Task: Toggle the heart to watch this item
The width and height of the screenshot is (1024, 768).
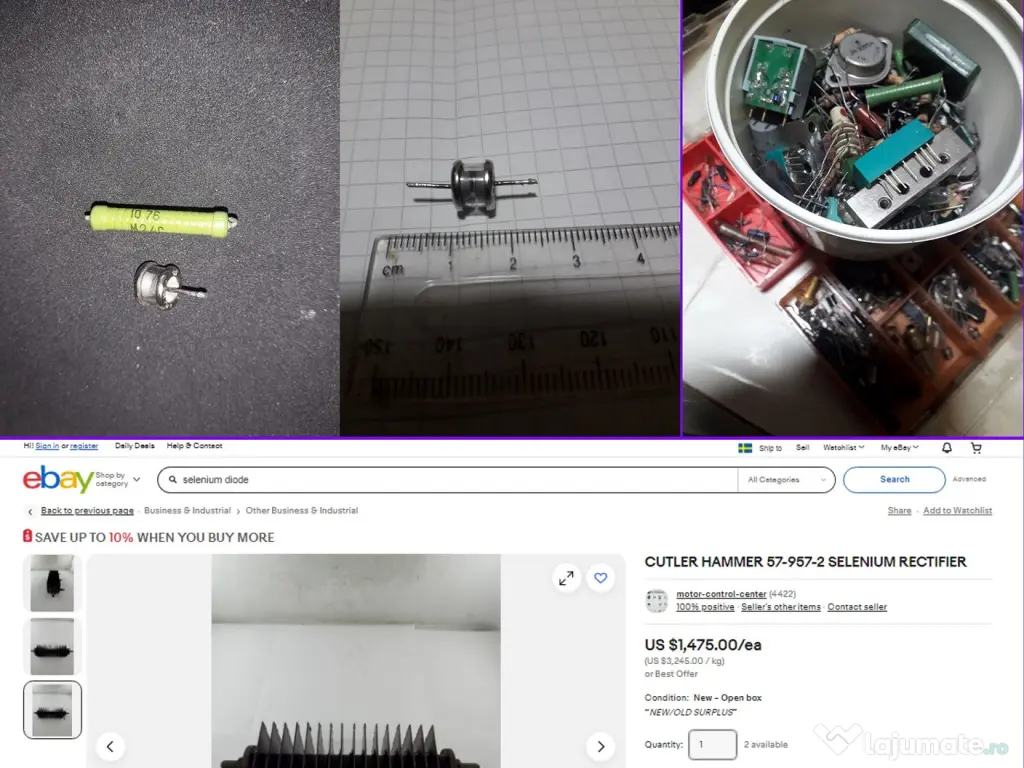Action: pyautogui.click(x=600, y=578)
